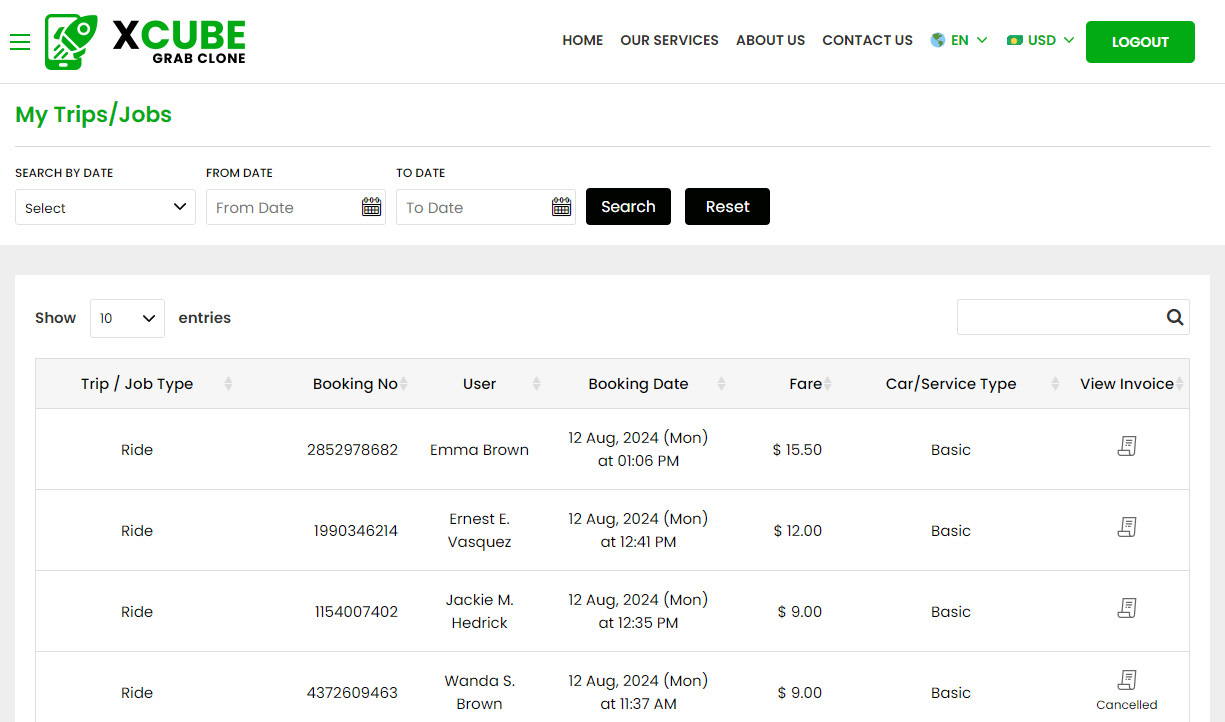Open invoice icon for cancelled Wanda S. Brown trip
This screenshot has height=722, width=1225.
(x=1126, y=681)
